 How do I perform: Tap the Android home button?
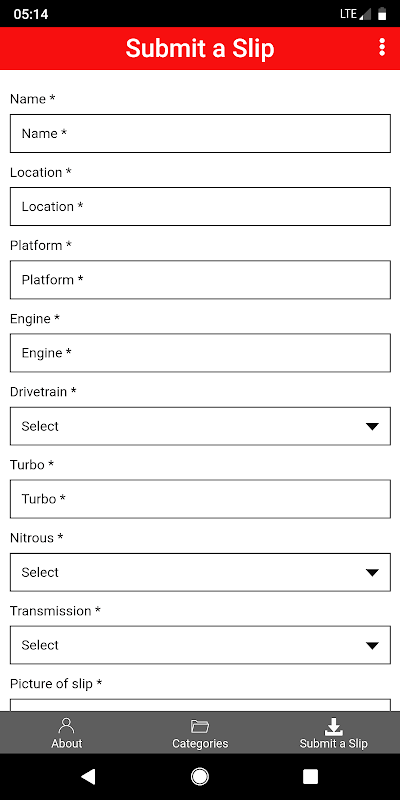[x=199, y=776]
